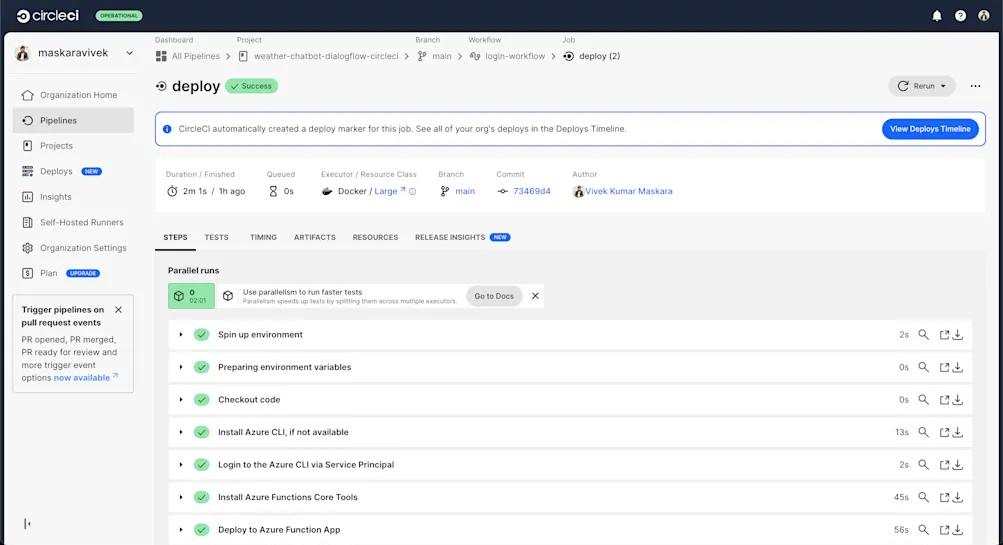Go to All Pipelines breadcrumb

188,56
